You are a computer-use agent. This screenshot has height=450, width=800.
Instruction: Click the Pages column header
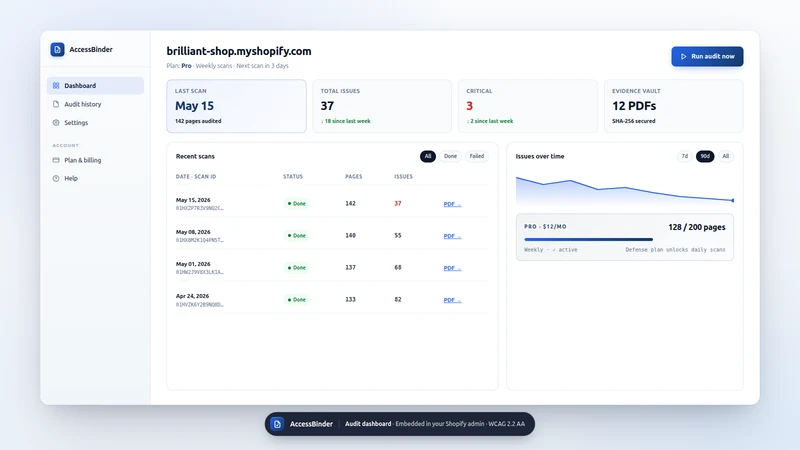(x=354, y=177)
